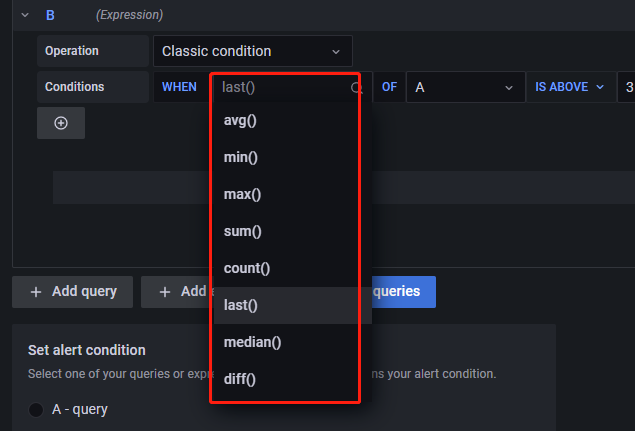Collapse the B expression section chevron

click(25, 15)
